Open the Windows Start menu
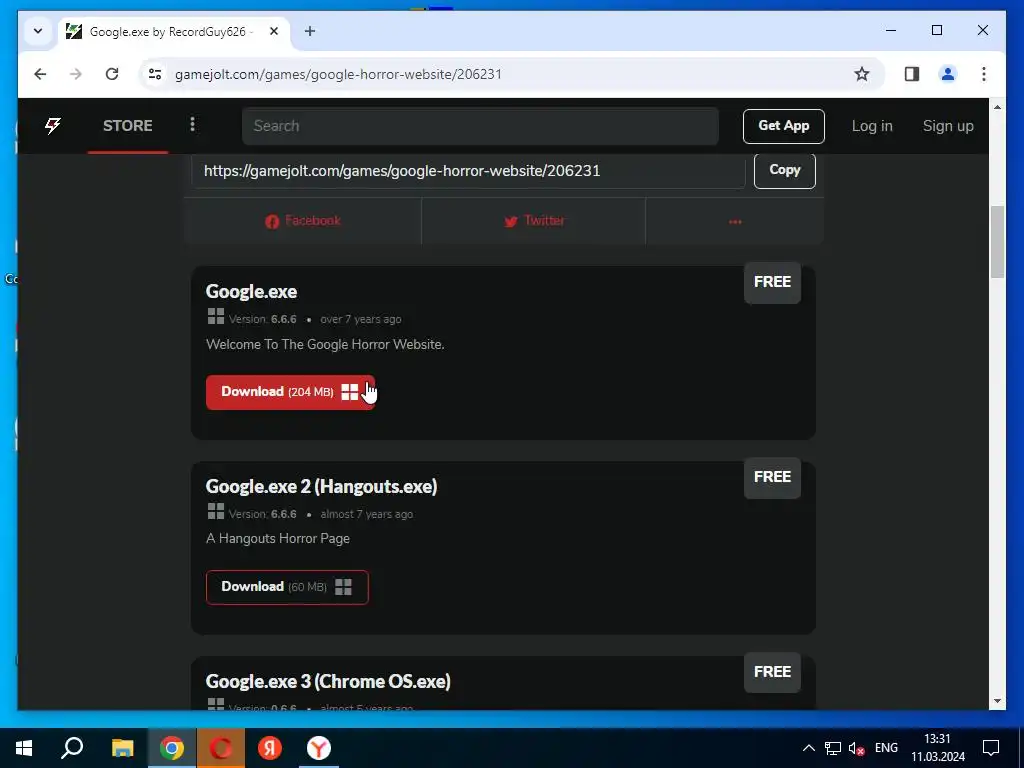 (x=24, y=748)
